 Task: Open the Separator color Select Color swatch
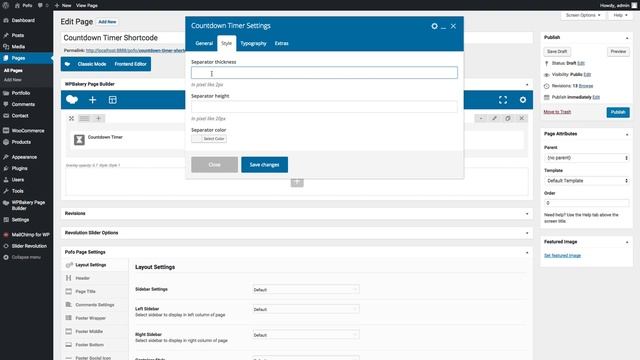click(x=209, y=139)
